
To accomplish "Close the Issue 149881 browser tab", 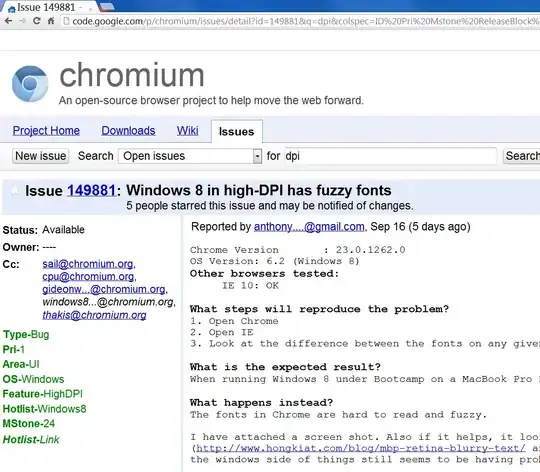I will point(91,9).
